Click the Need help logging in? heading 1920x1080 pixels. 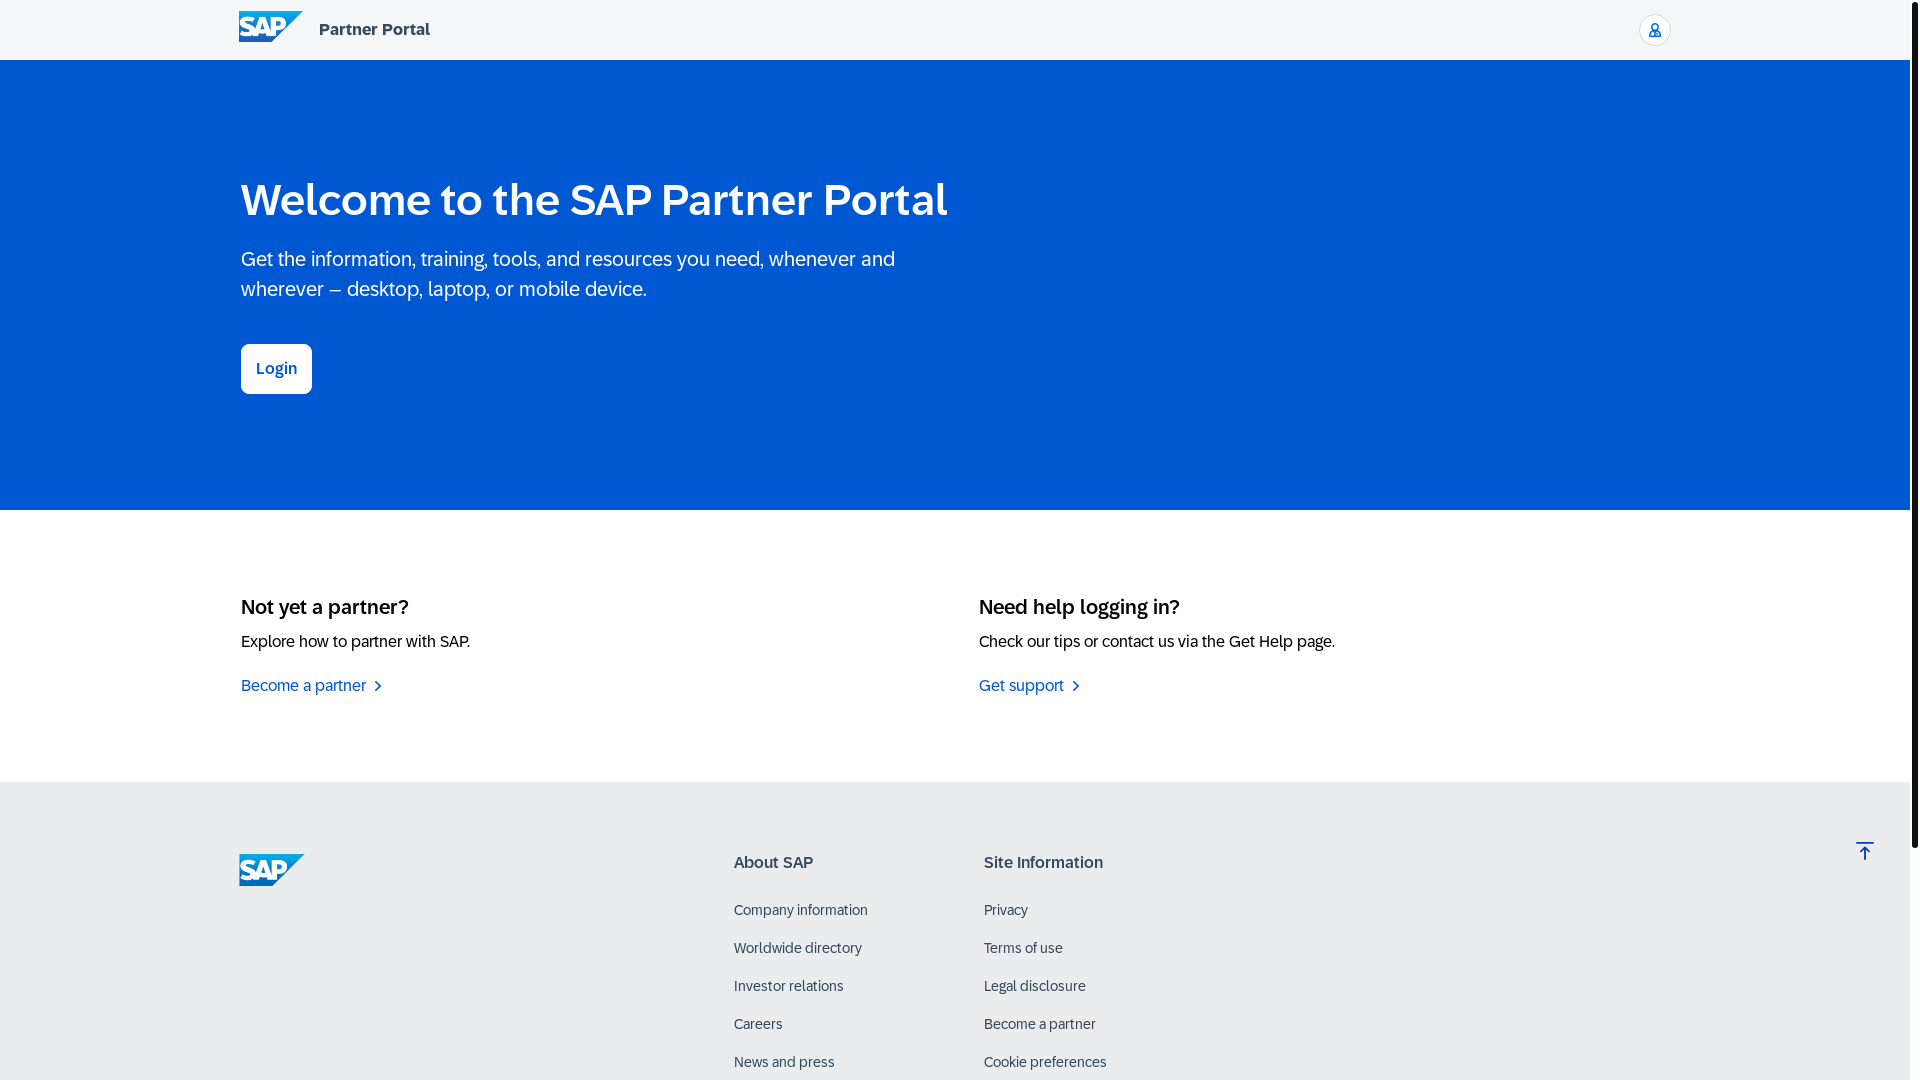(1079, 607)
